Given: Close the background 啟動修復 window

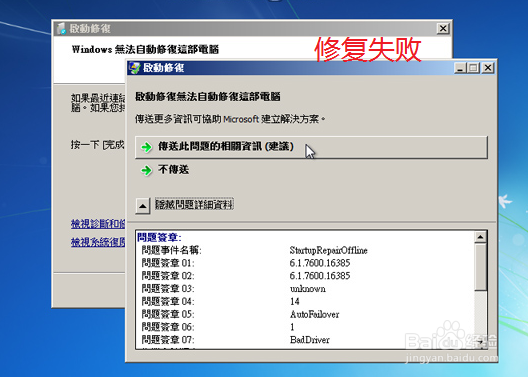Looking at the screenshot, I should coord(443,29).
